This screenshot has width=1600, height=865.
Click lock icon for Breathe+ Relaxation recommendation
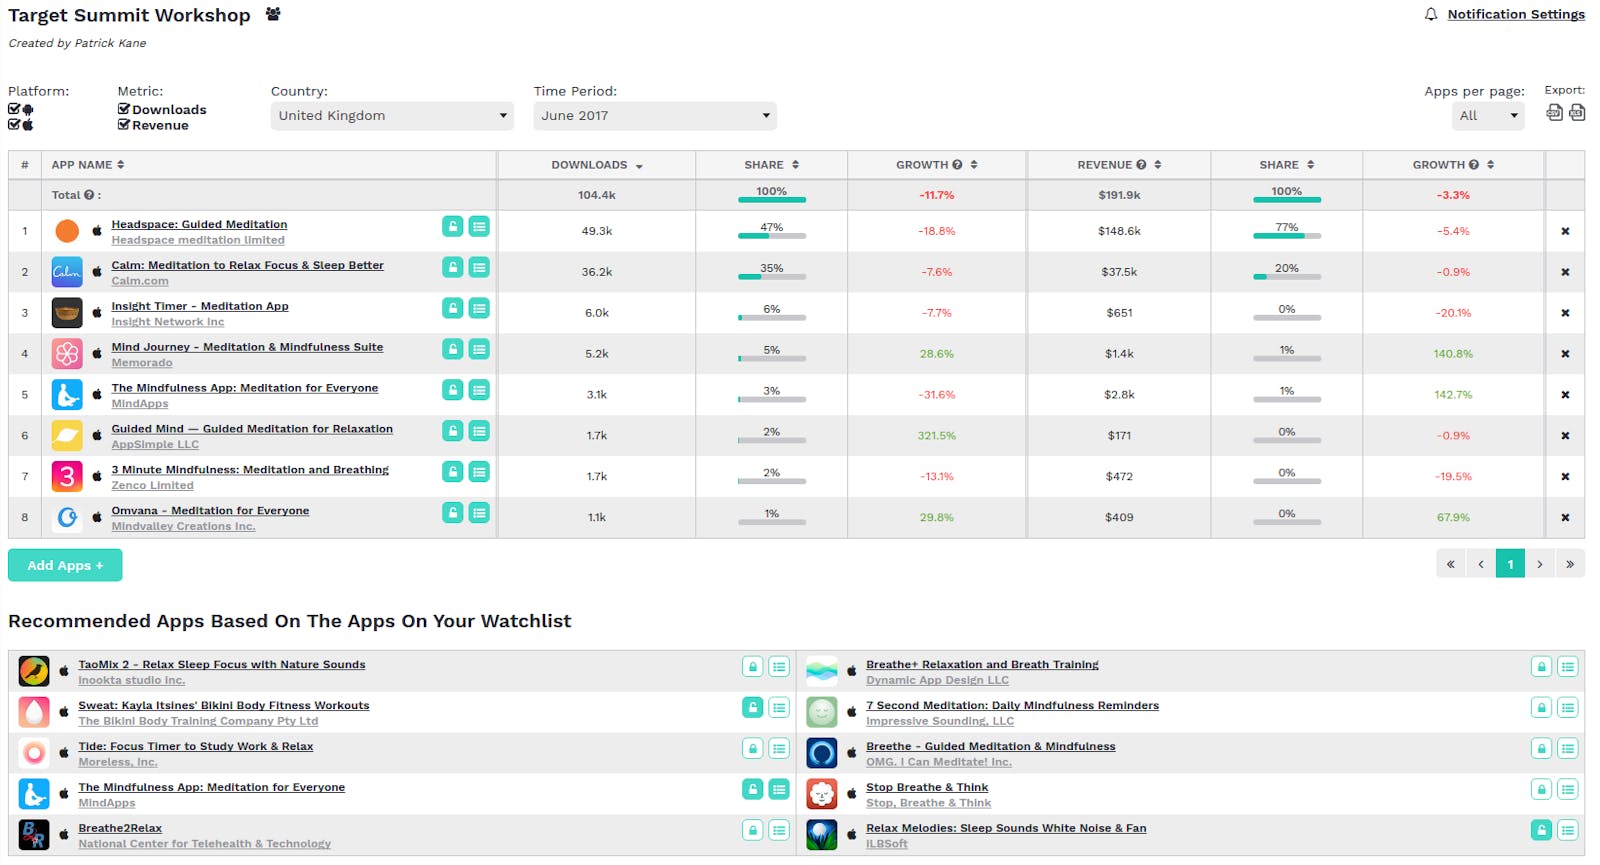point(1542,667)
